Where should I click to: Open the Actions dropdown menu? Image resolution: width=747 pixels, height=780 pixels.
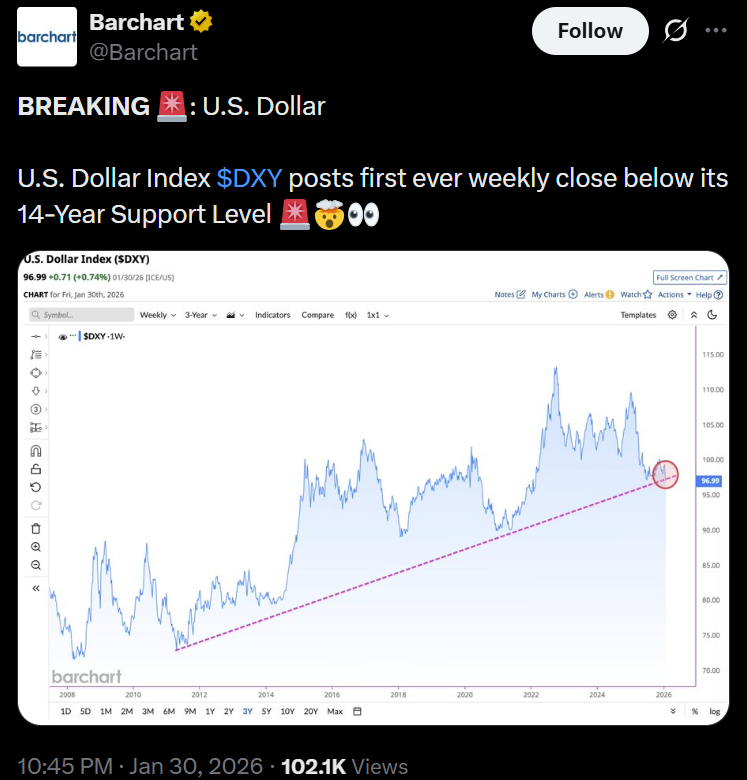[x=675, y=295]
